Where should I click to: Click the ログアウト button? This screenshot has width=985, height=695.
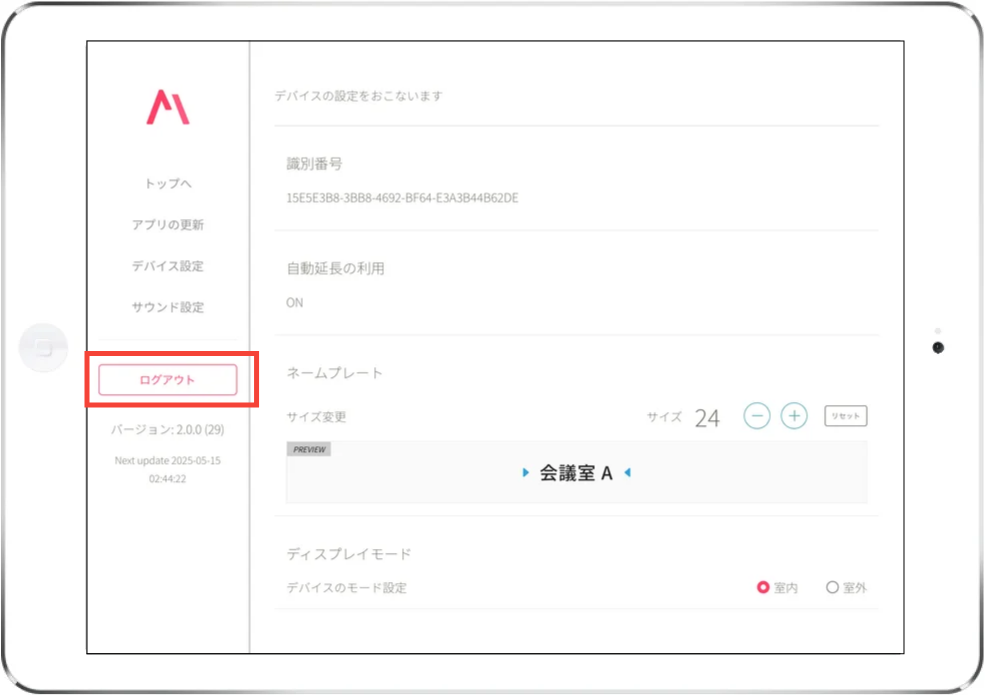[168, 380]
